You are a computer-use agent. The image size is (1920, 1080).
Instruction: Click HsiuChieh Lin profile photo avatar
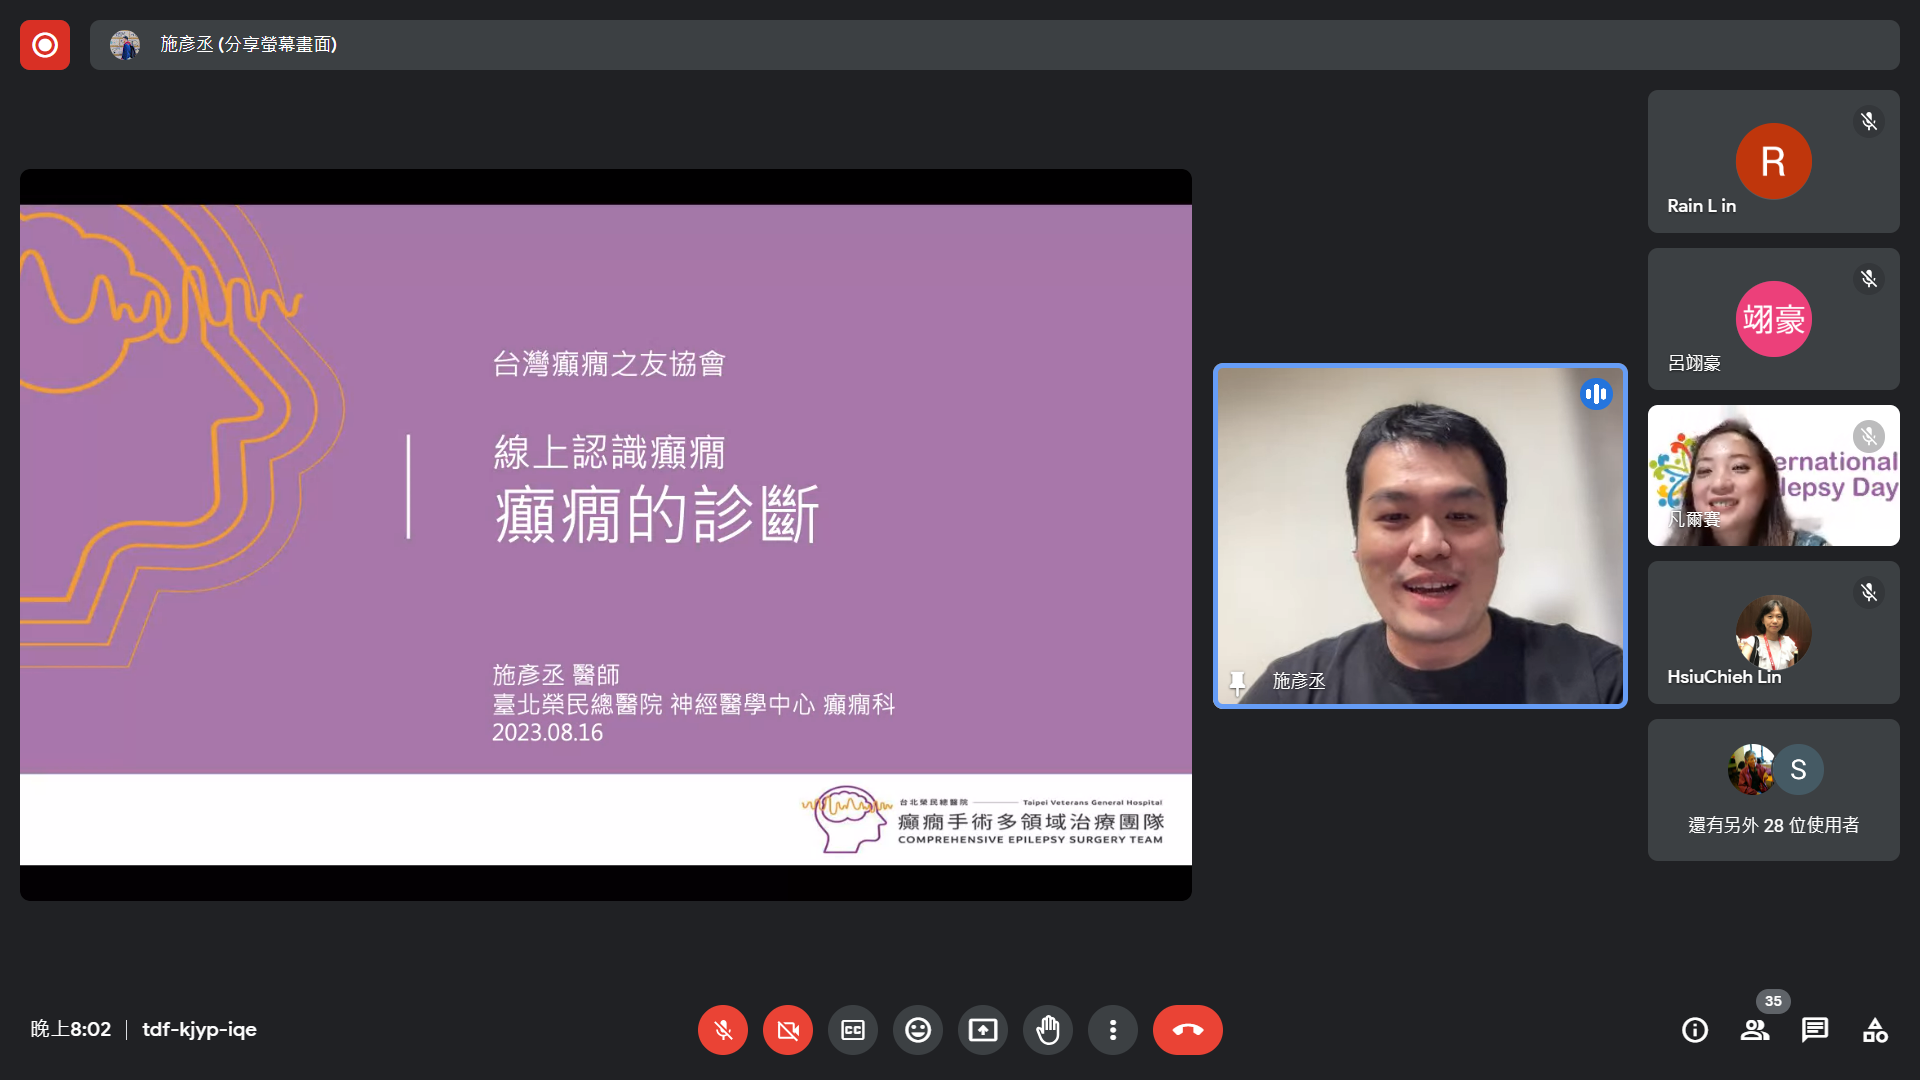[x=1773, y=632]
